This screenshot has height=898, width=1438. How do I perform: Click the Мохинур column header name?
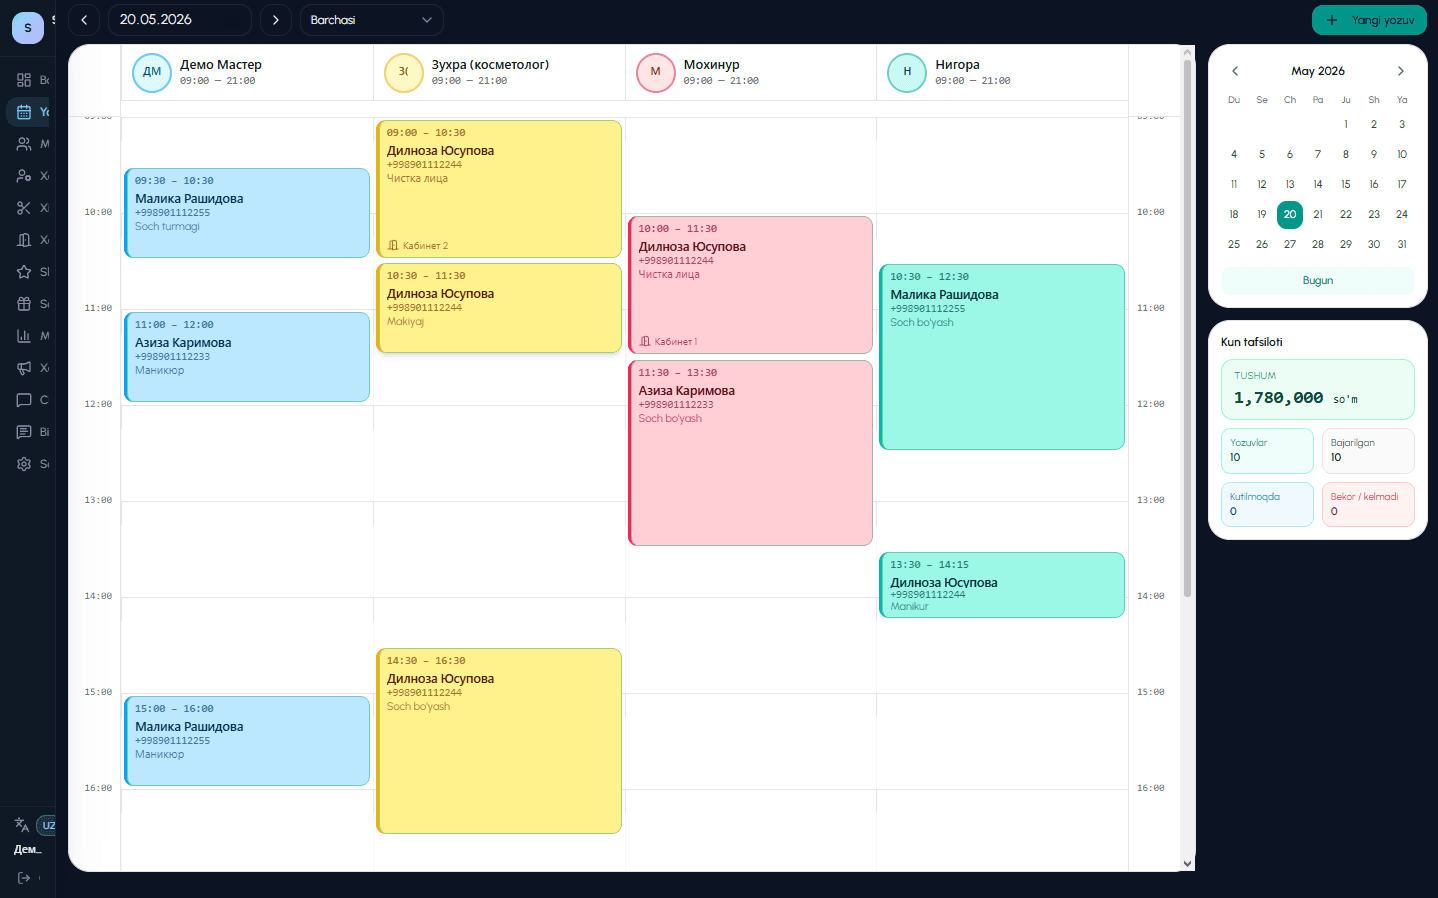712,64
